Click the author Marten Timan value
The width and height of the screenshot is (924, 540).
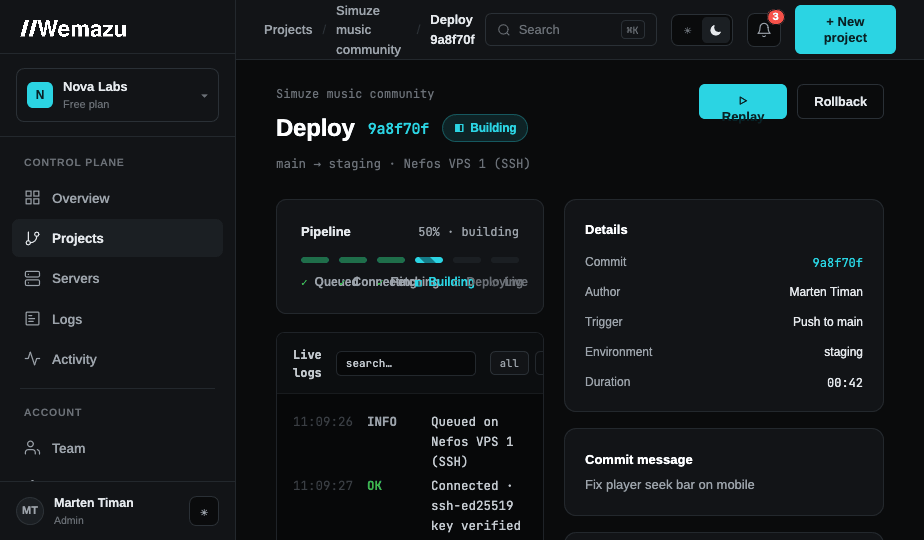[x=826, y=292]
